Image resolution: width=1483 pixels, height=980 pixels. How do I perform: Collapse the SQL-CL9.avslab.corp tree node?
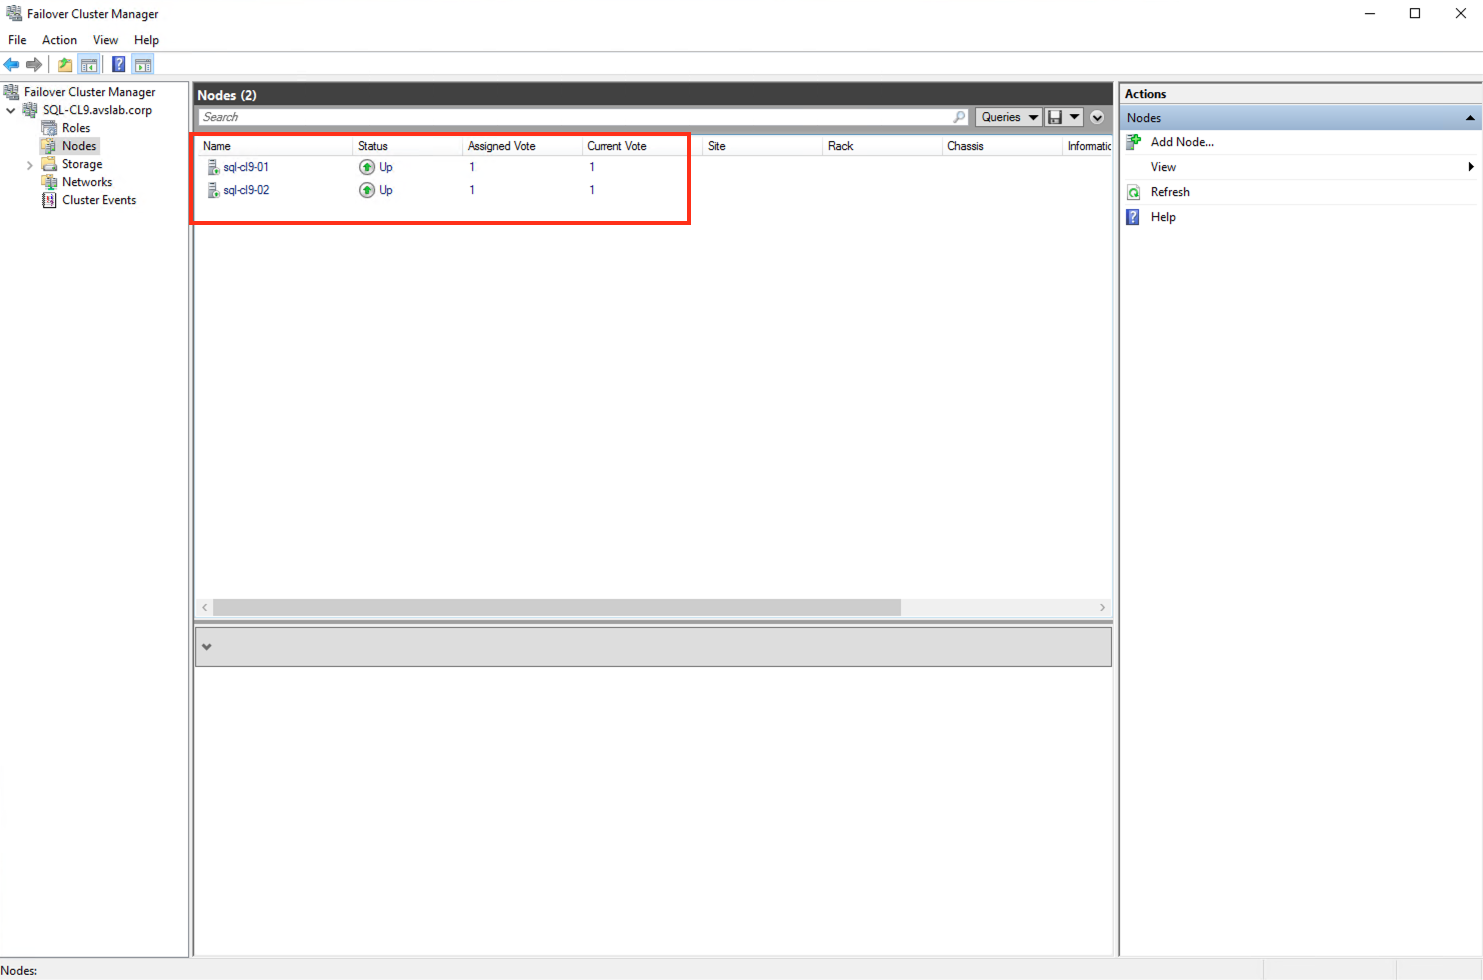(x=11, y=110)
